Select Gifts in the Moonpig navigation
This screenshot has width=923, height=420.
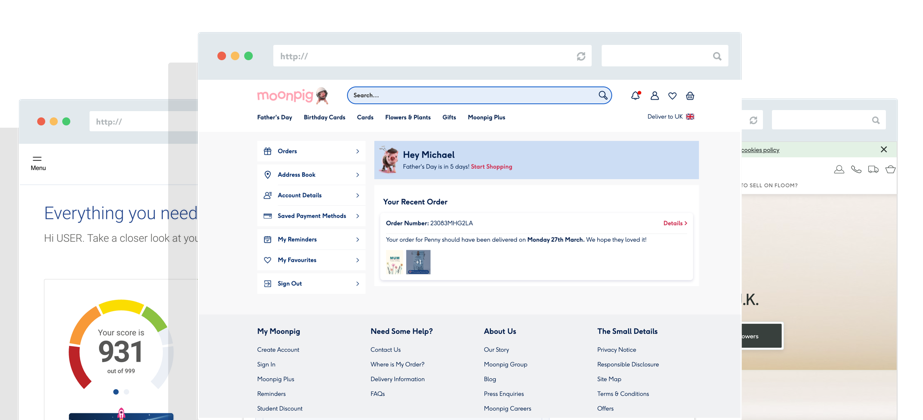tap(449, 117)
